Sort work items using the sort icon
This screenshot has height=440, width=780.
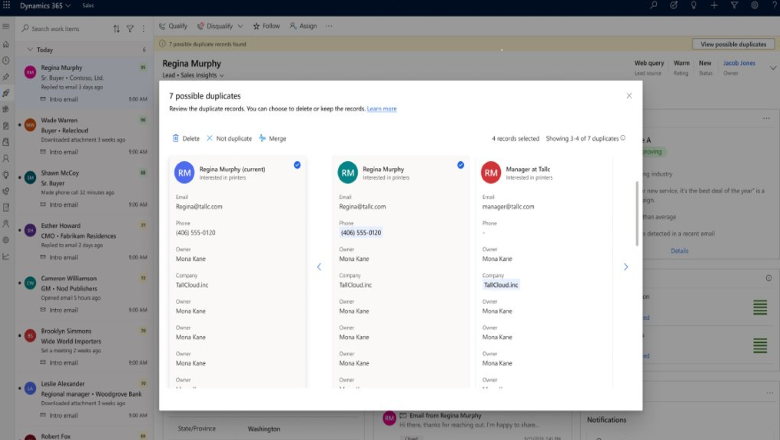[x=116, y=29]
